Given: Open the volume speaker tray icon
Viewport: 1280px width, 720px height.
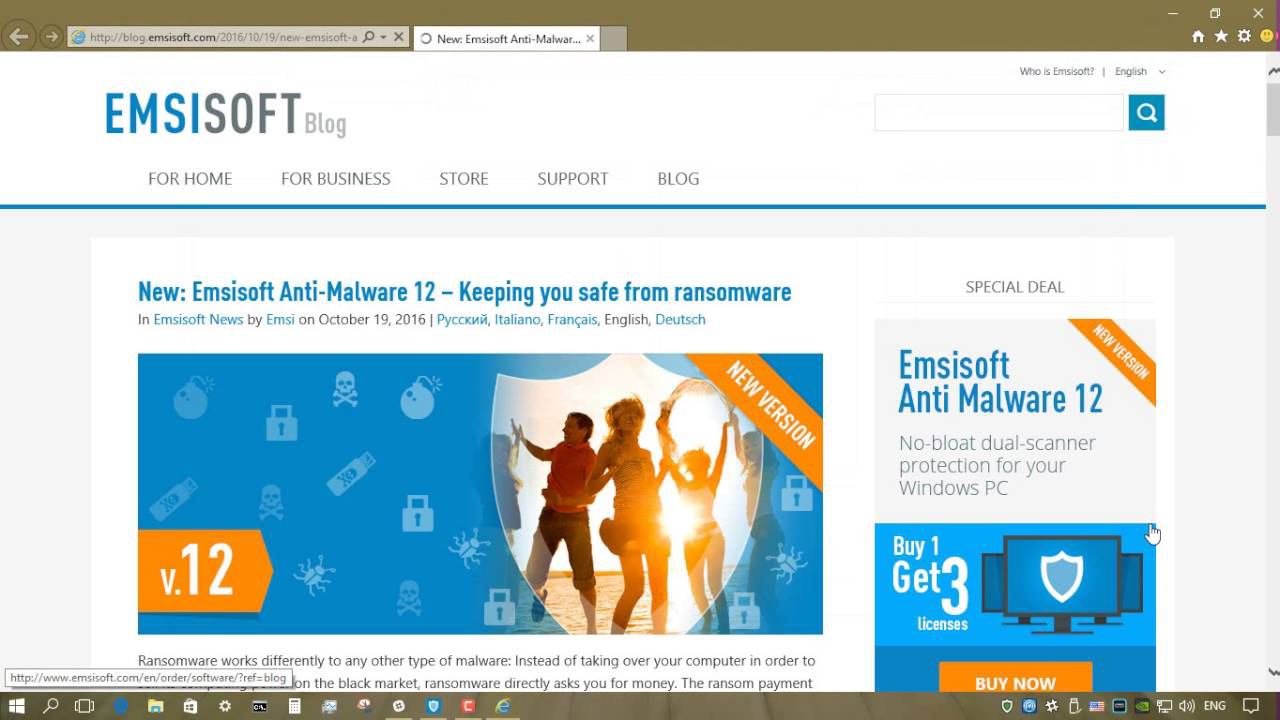Looking at the screenshot, I should coord(1187,706).
